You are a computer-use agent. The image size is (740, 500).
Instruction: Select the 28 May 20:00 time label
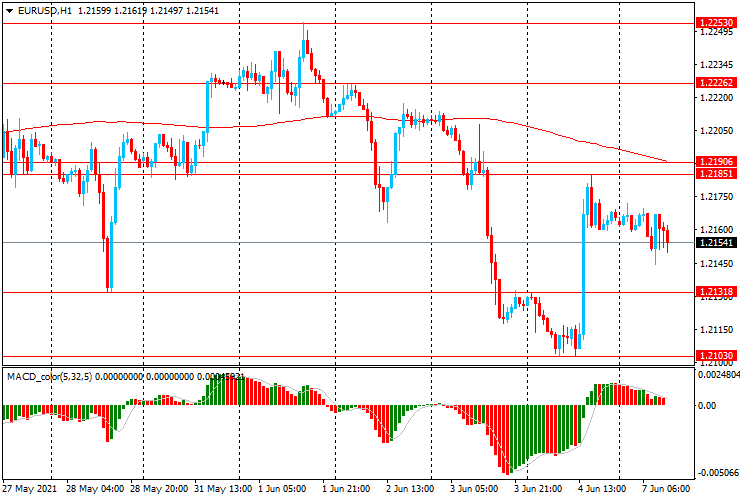[159, 489]
